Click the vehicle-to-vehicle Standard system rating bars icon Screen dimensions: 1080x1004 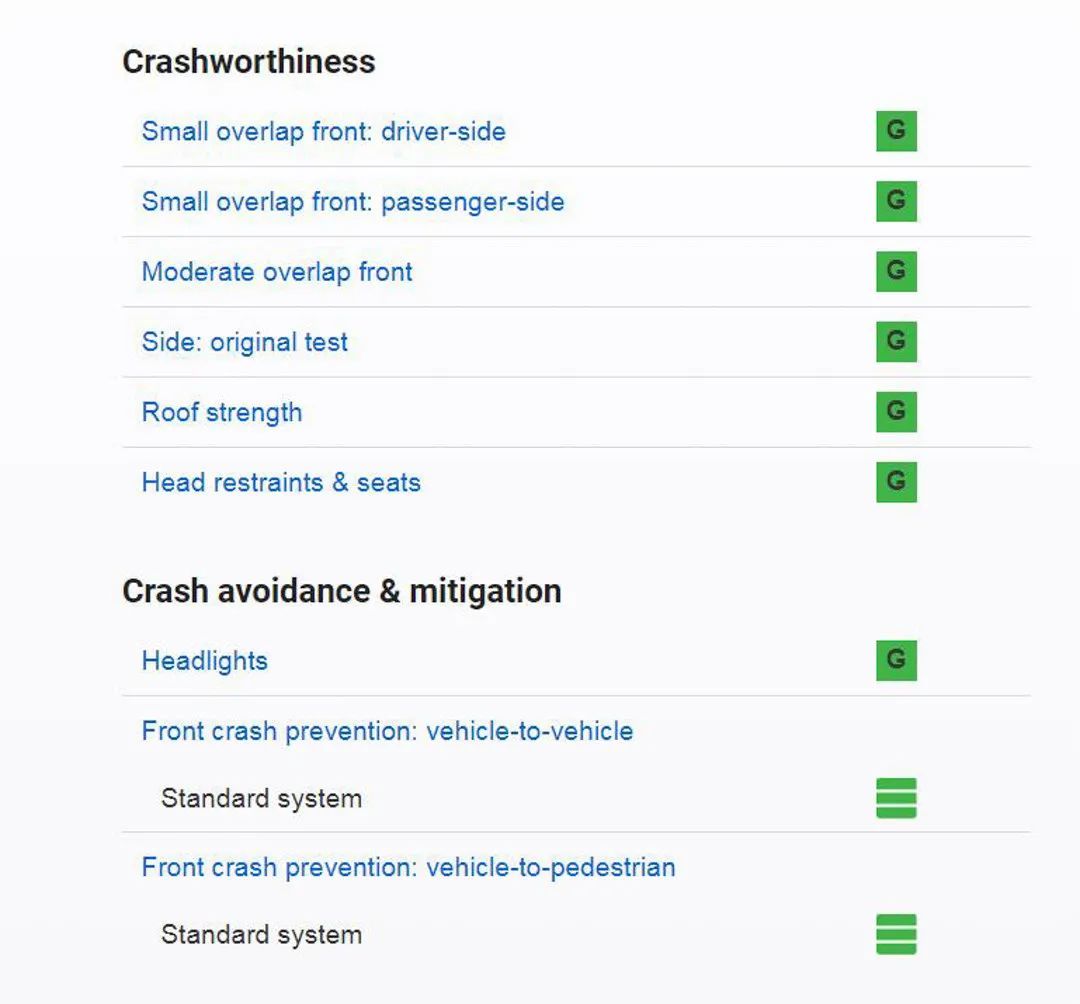(x=896, y=798)
